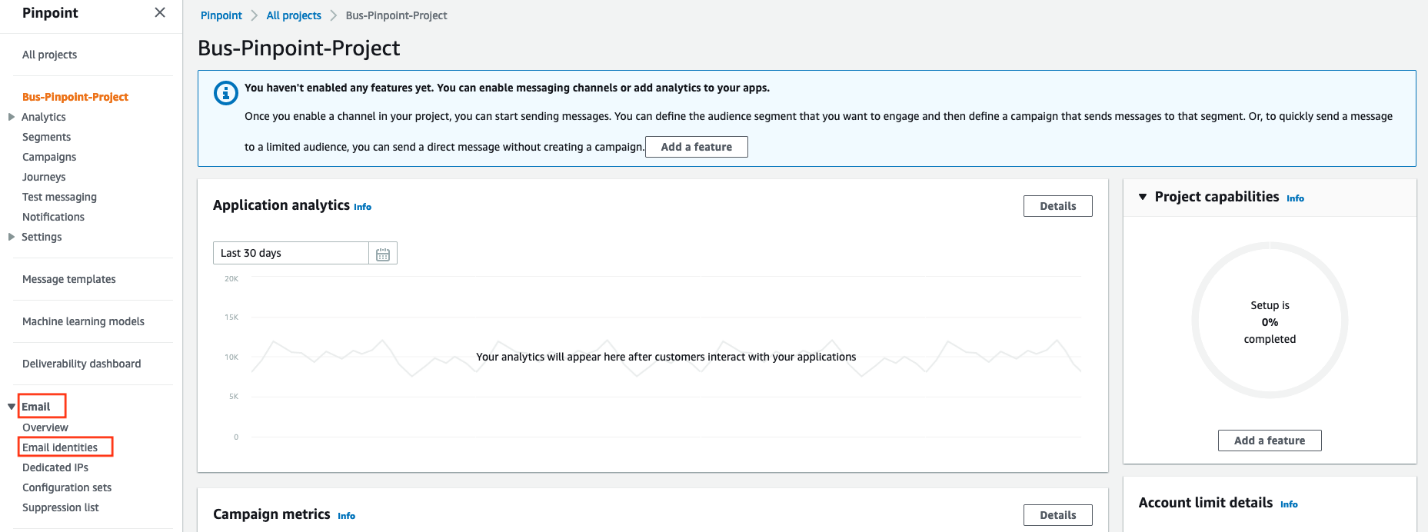Open the Deliverability dashboard

coord(82,364)
